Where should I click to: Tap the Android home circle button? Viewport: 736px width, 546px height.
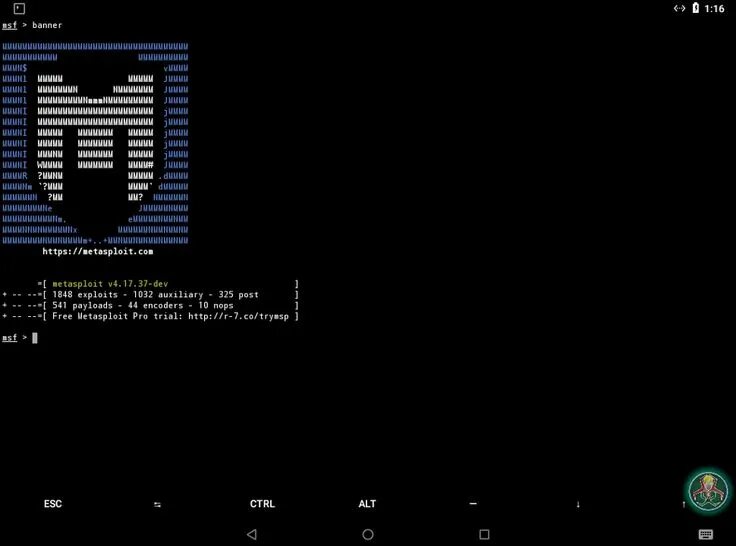(368, 534)
